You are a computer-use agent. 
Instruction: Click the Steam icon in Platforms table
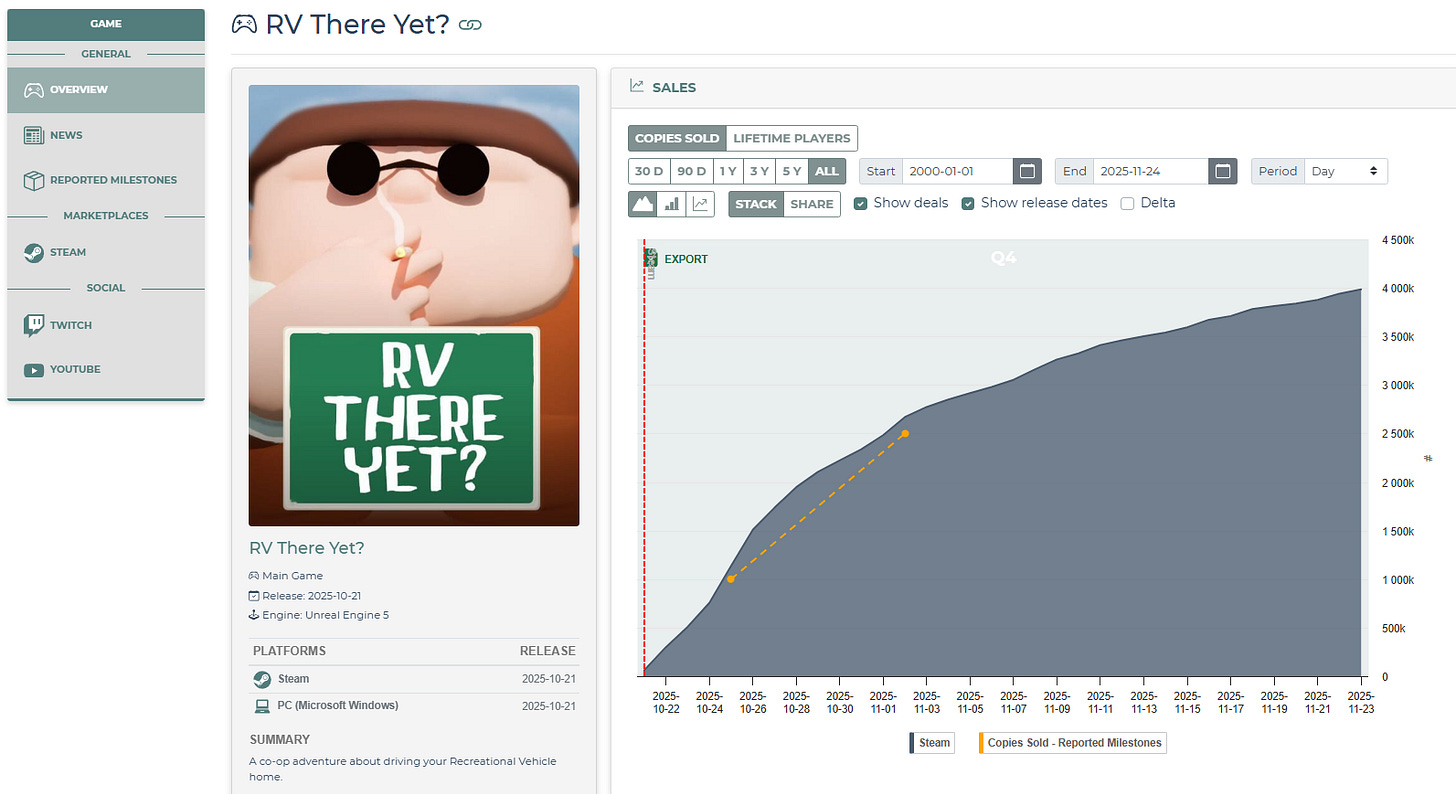(x=262, y=679)
